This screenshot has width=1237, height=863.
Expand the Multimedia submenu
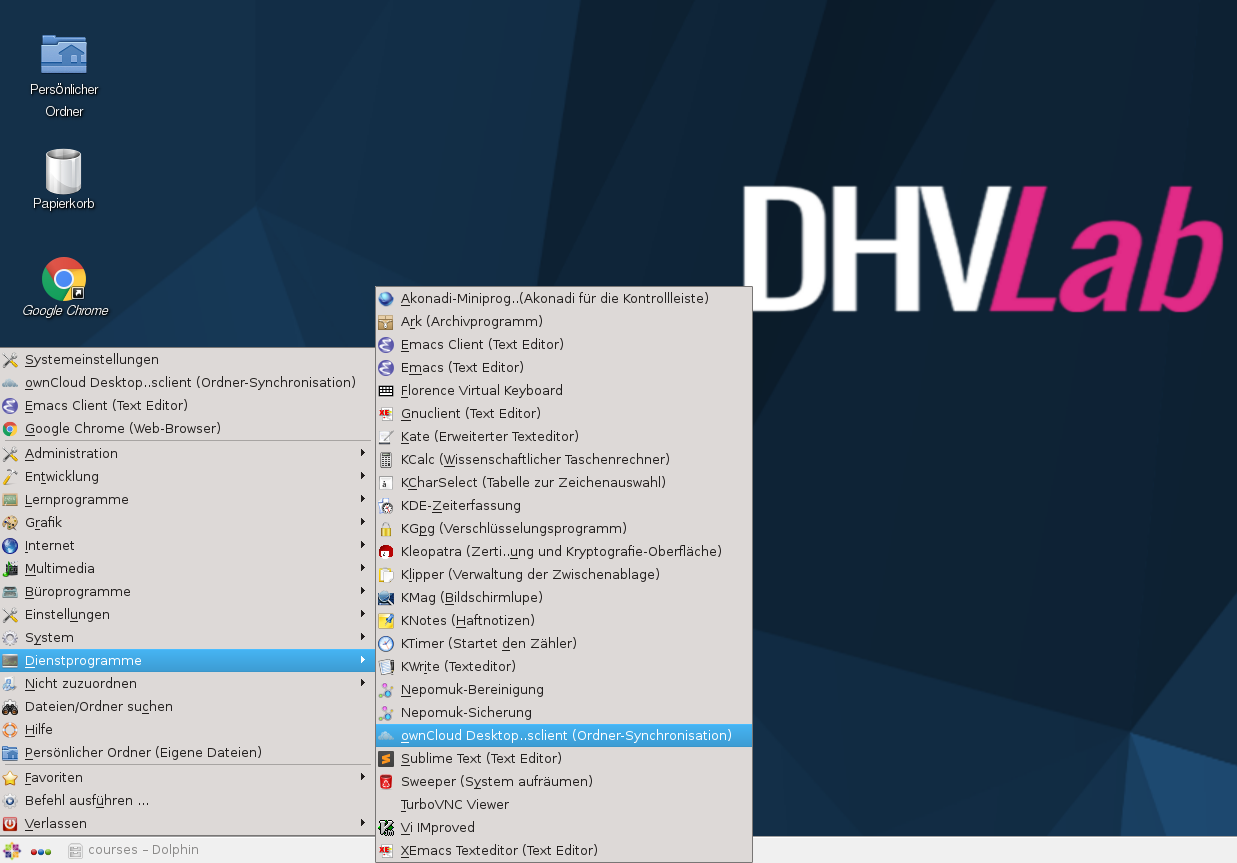(x=186, y=568)
